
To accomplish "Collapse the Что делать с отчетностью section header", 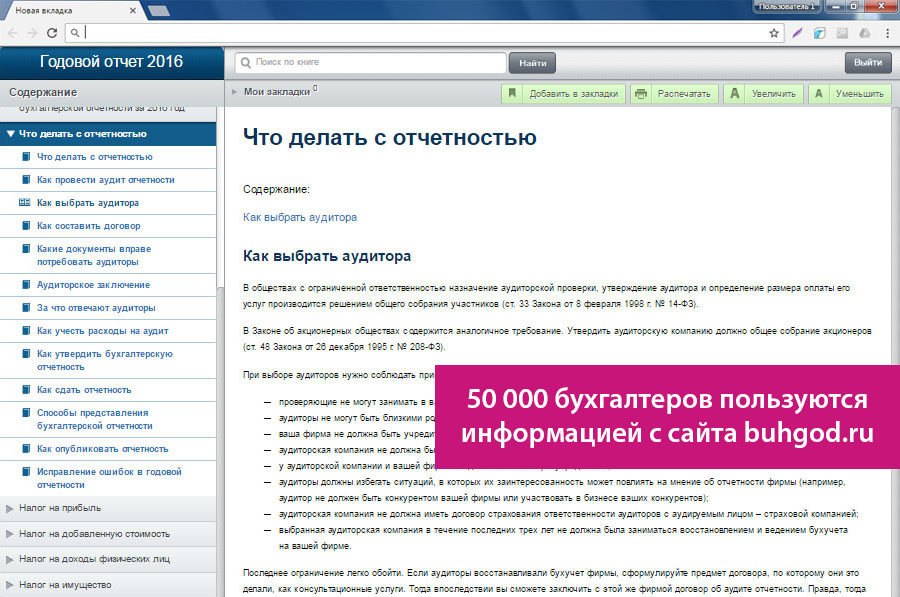I will click(108, 134).
